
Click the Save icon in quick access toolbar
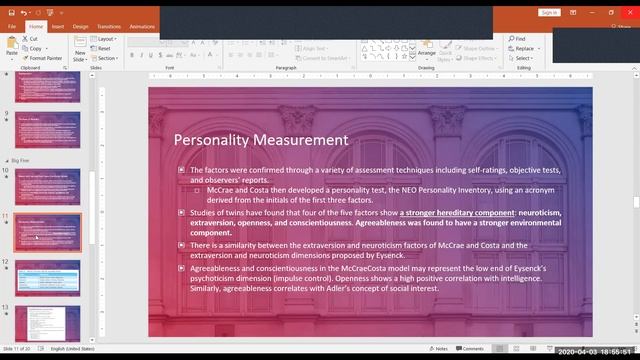[x=11, y=13]
